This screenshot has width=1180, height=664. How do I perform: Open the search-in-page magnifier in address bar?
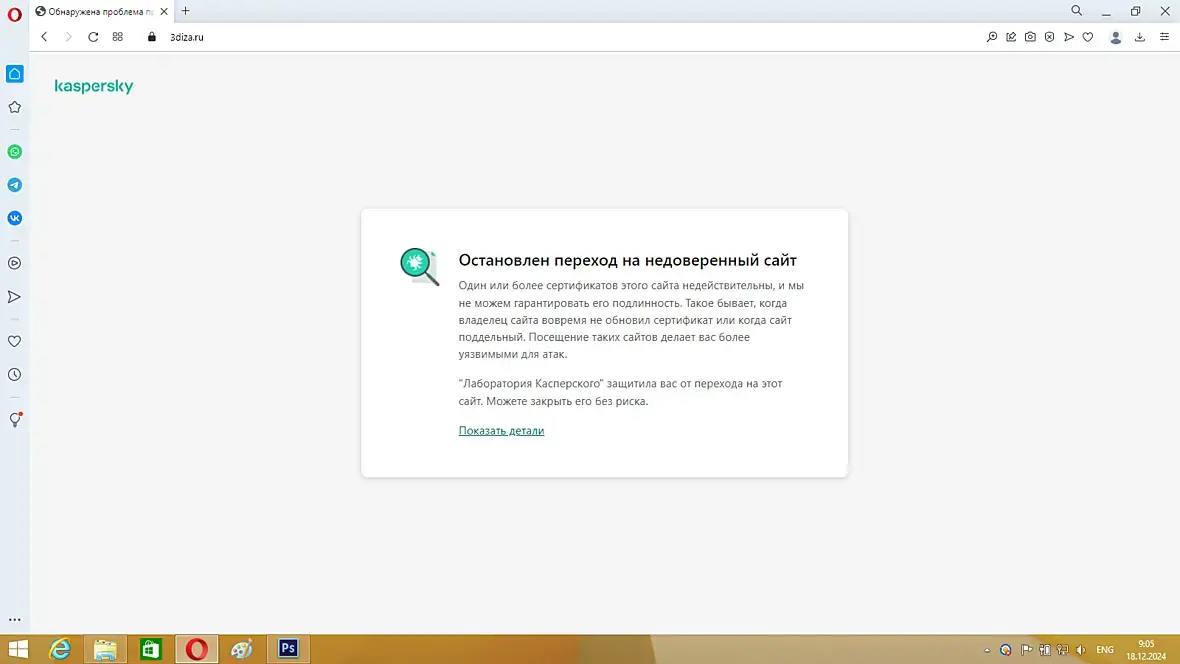pos(992,37)
